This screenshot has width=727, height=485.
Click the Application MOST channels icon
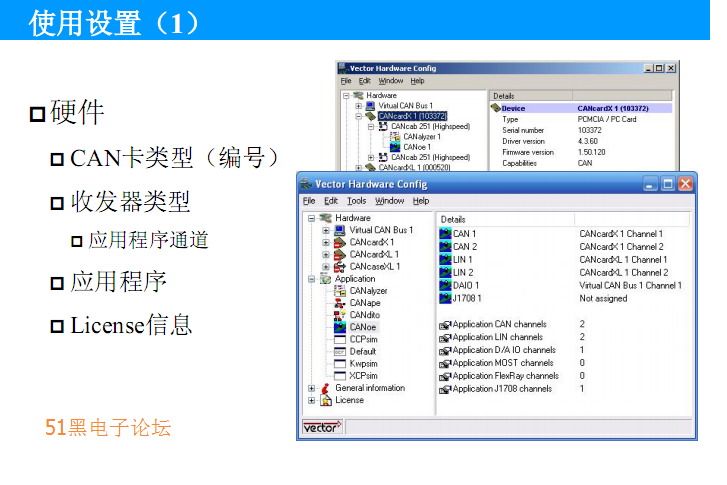click(x=445, y=364)
